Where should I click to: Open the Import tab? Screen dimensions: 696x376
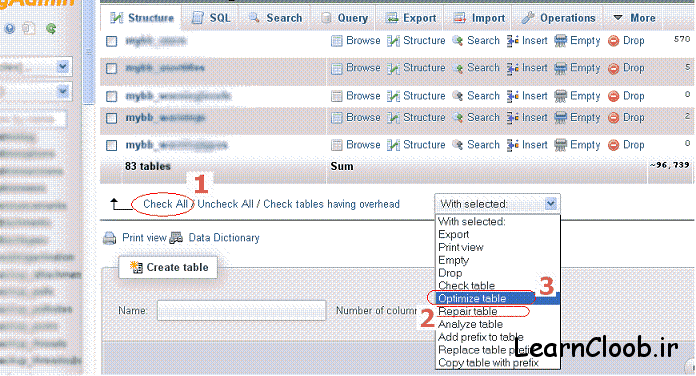pos(479,18)
